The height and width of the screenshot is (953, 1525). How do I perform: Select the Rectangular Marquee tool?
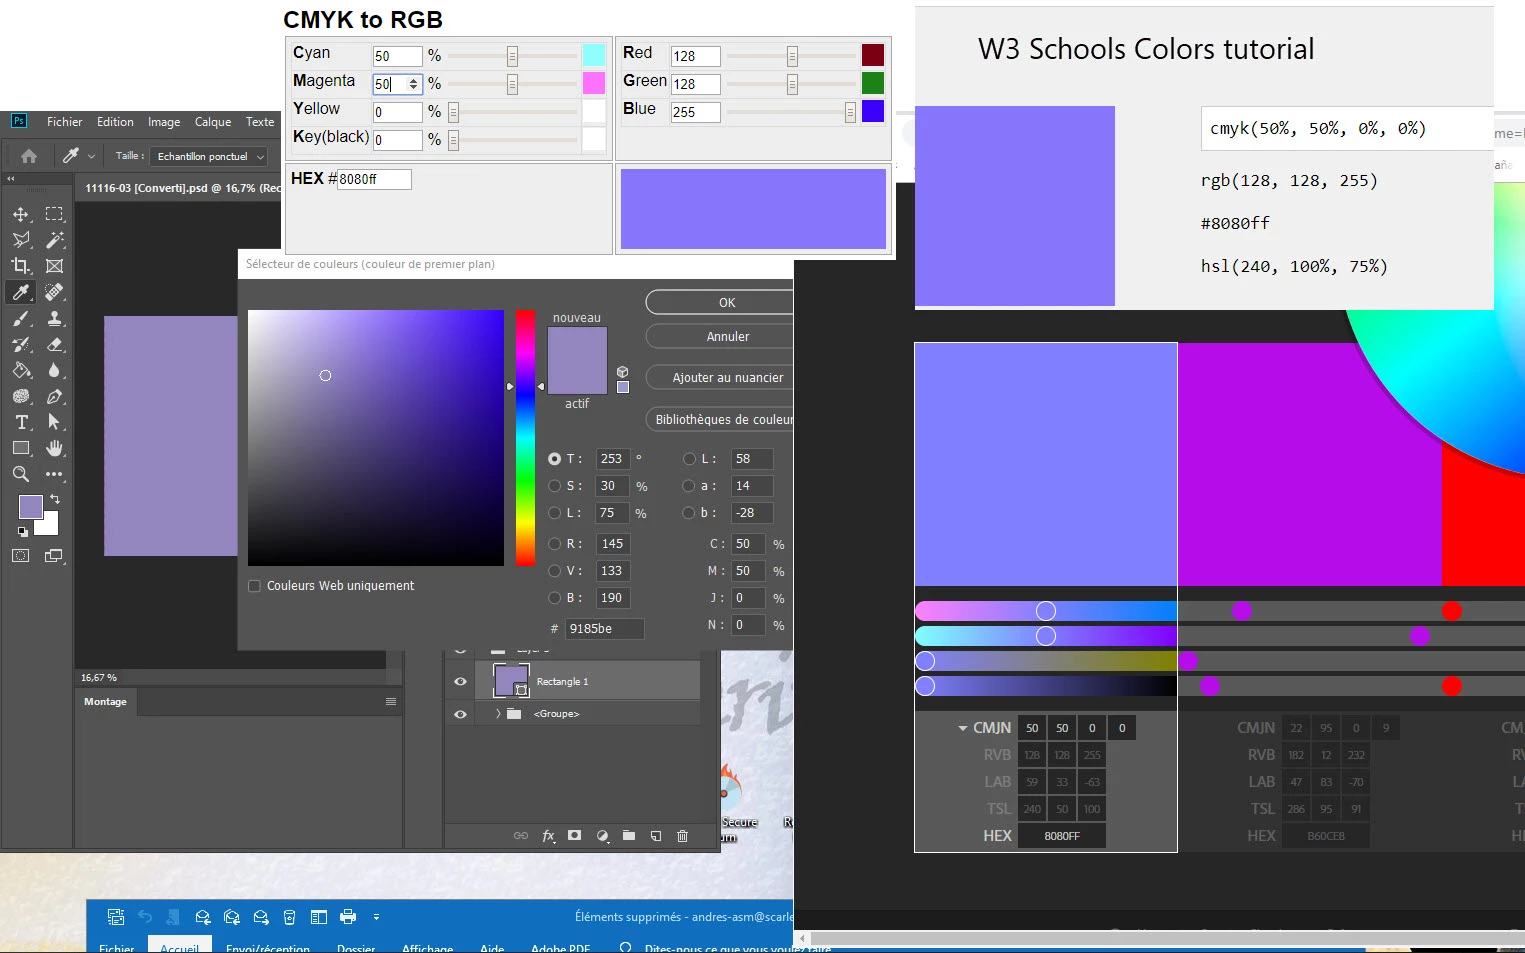[54, 214]
